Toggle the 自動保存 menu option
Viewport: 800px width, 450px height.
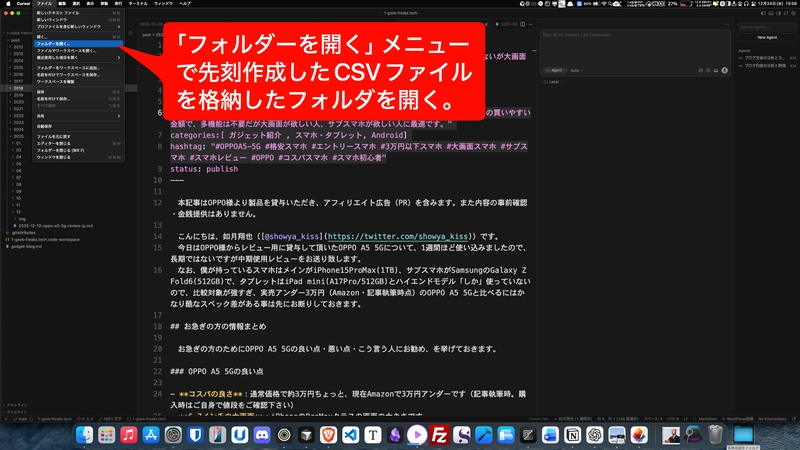(78, 126)
